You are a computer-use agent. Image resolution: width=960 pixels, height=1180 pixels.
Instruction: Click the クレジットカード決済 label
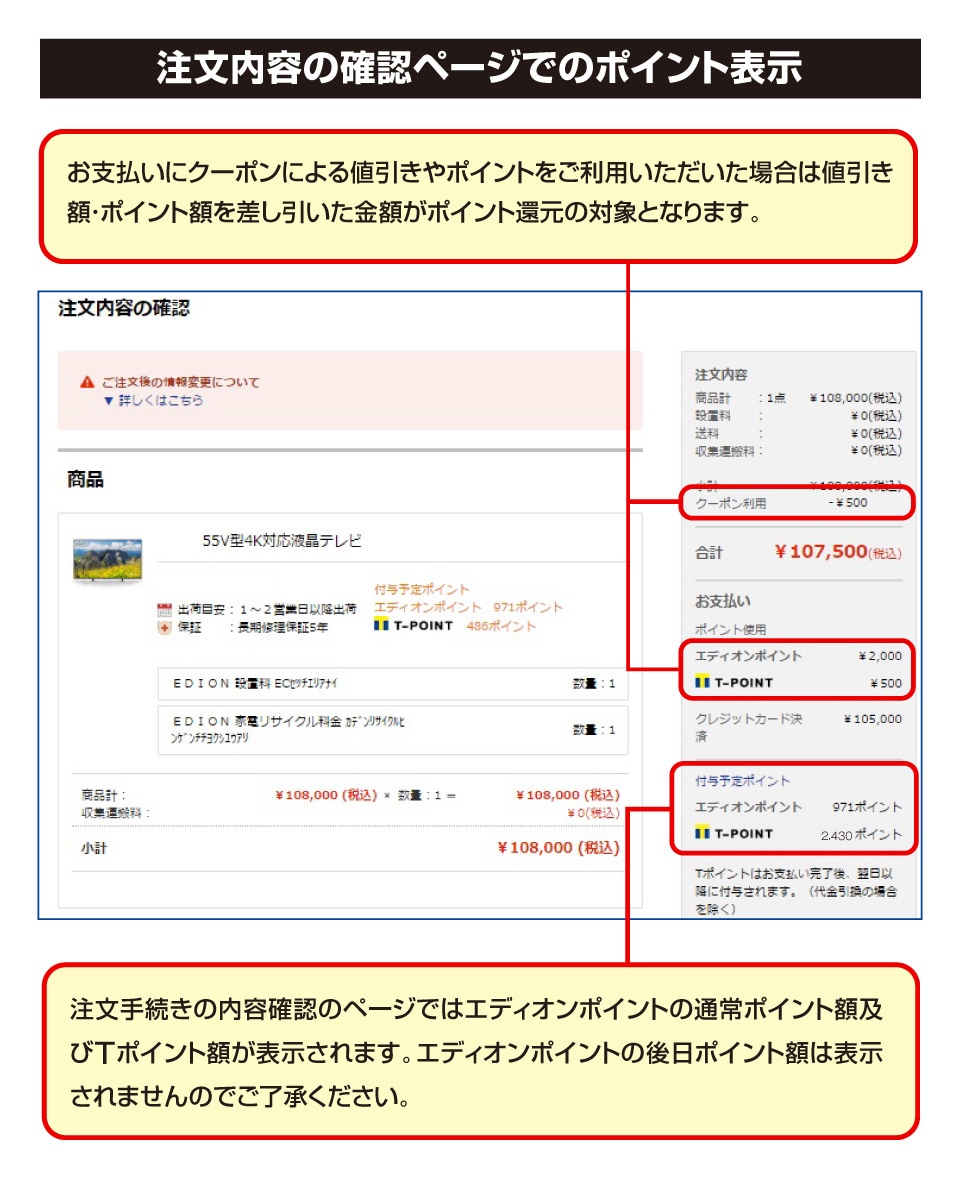pos(749,727)
